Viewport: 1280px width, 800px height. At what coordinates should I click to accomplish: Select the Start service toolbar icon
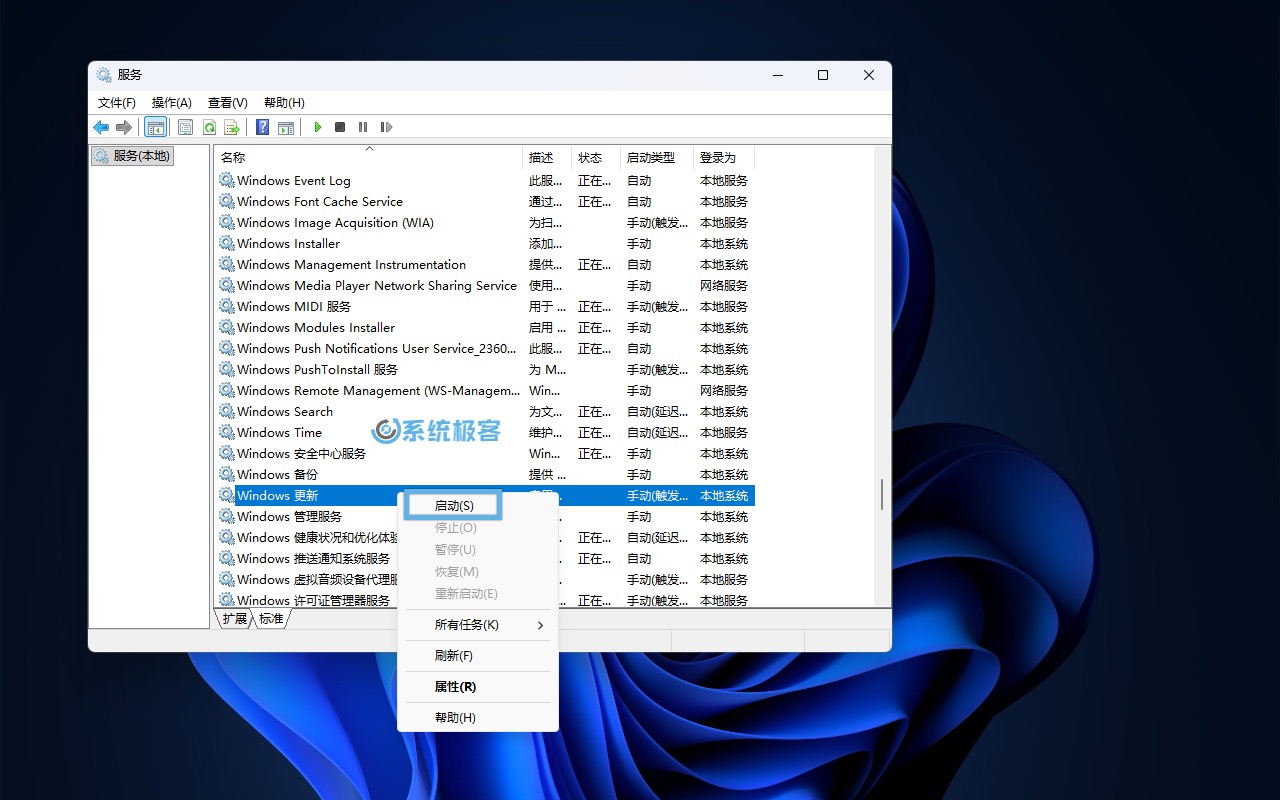pyautogui.click(x=317, y=127)
